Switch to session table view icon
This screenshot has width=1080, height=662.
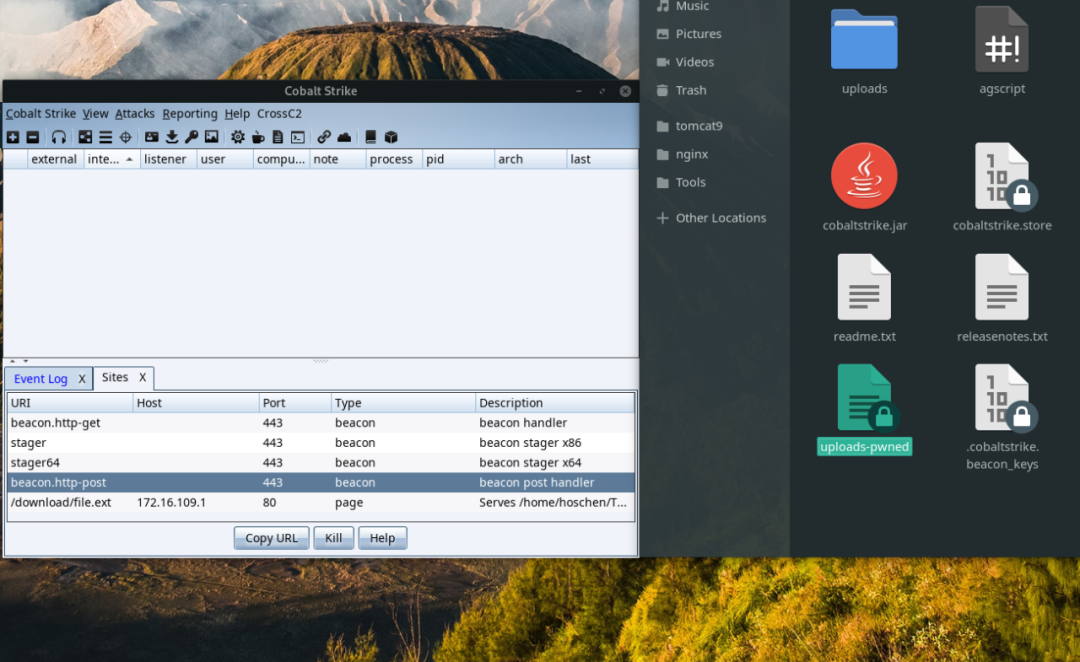click(105, 137)
